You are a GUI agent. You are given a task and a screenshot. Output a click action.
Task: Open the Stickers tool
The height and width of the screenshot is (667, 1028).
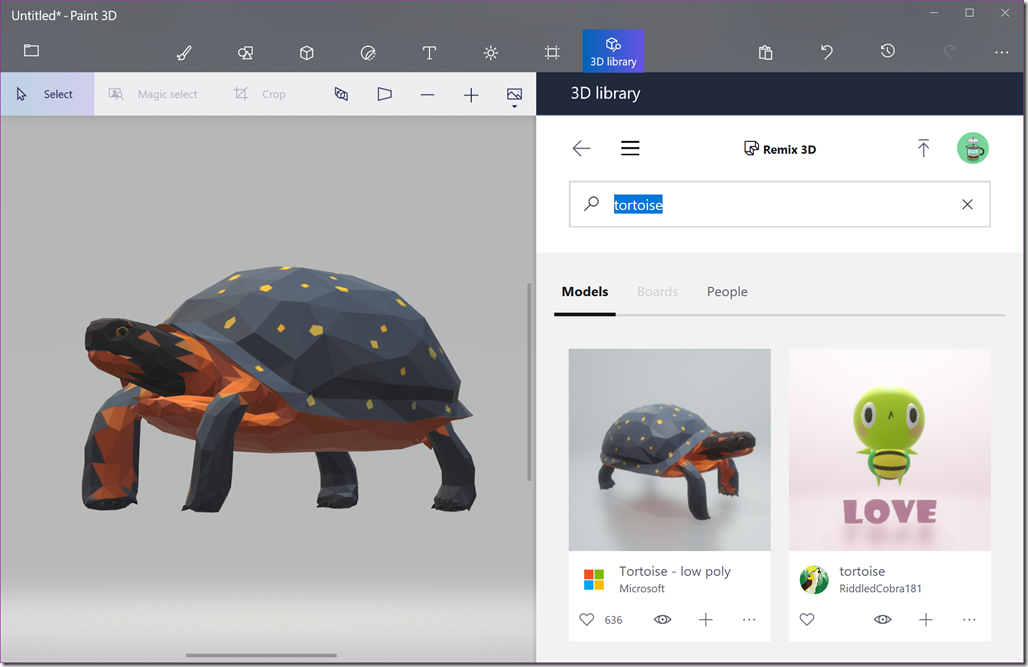[368, 52]
